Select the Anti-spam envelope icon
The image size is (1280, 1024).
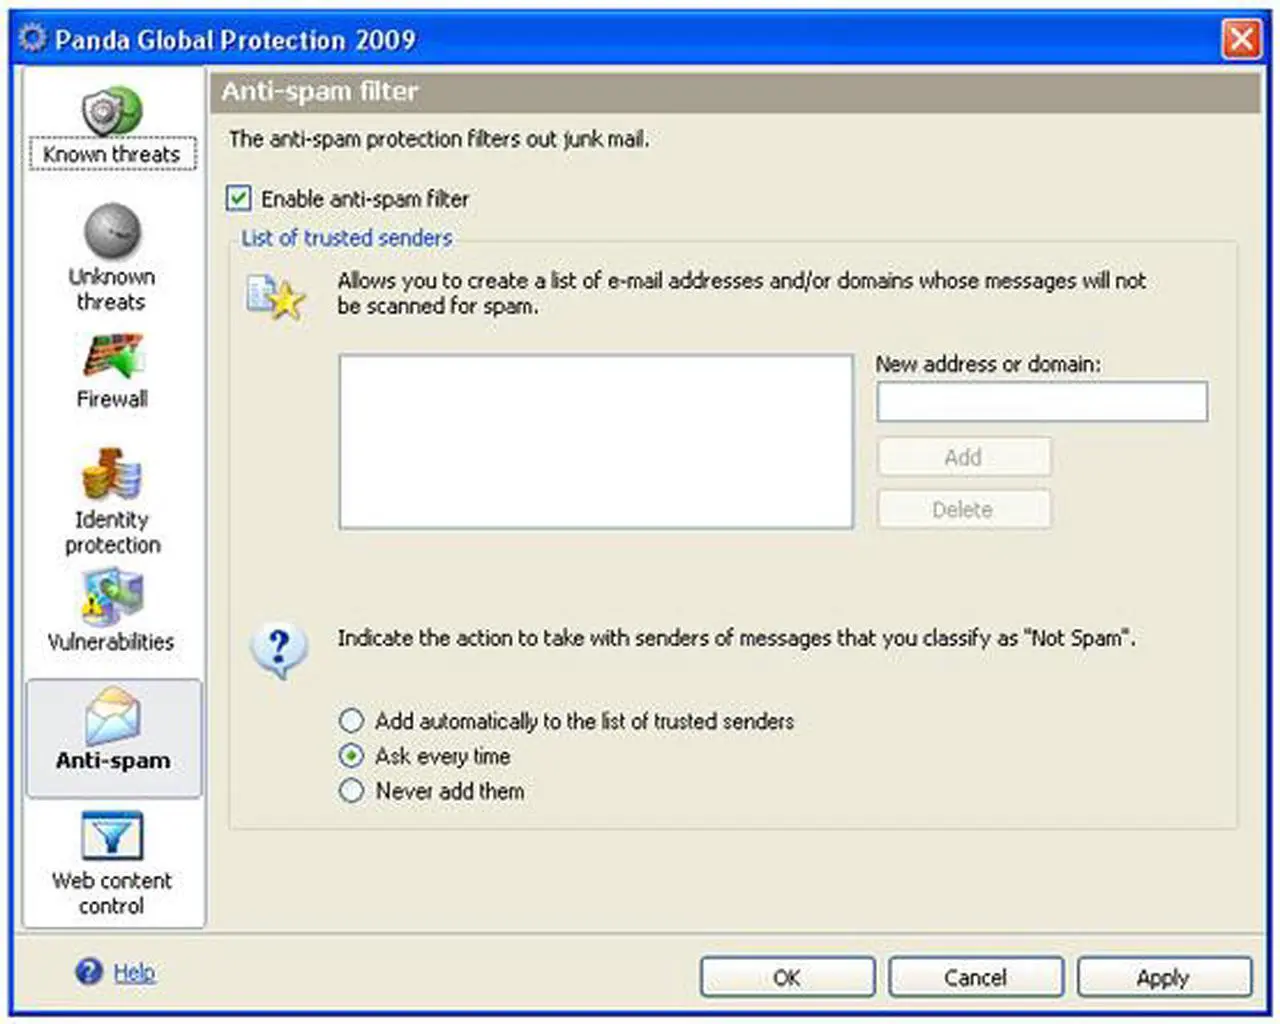point(113,715)
